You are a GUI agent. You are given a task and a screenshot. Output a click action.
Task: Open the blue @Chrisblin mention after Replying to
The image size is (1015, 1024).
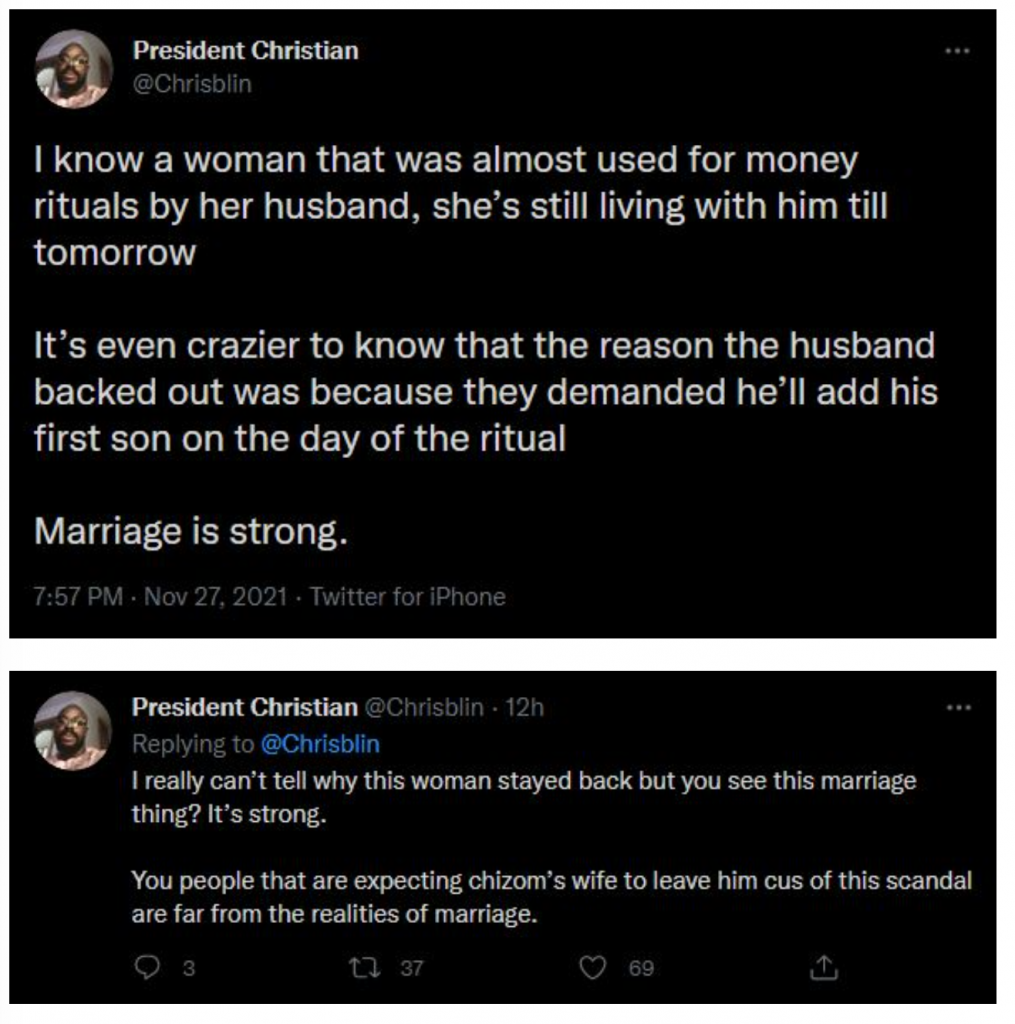pos(320,744)
